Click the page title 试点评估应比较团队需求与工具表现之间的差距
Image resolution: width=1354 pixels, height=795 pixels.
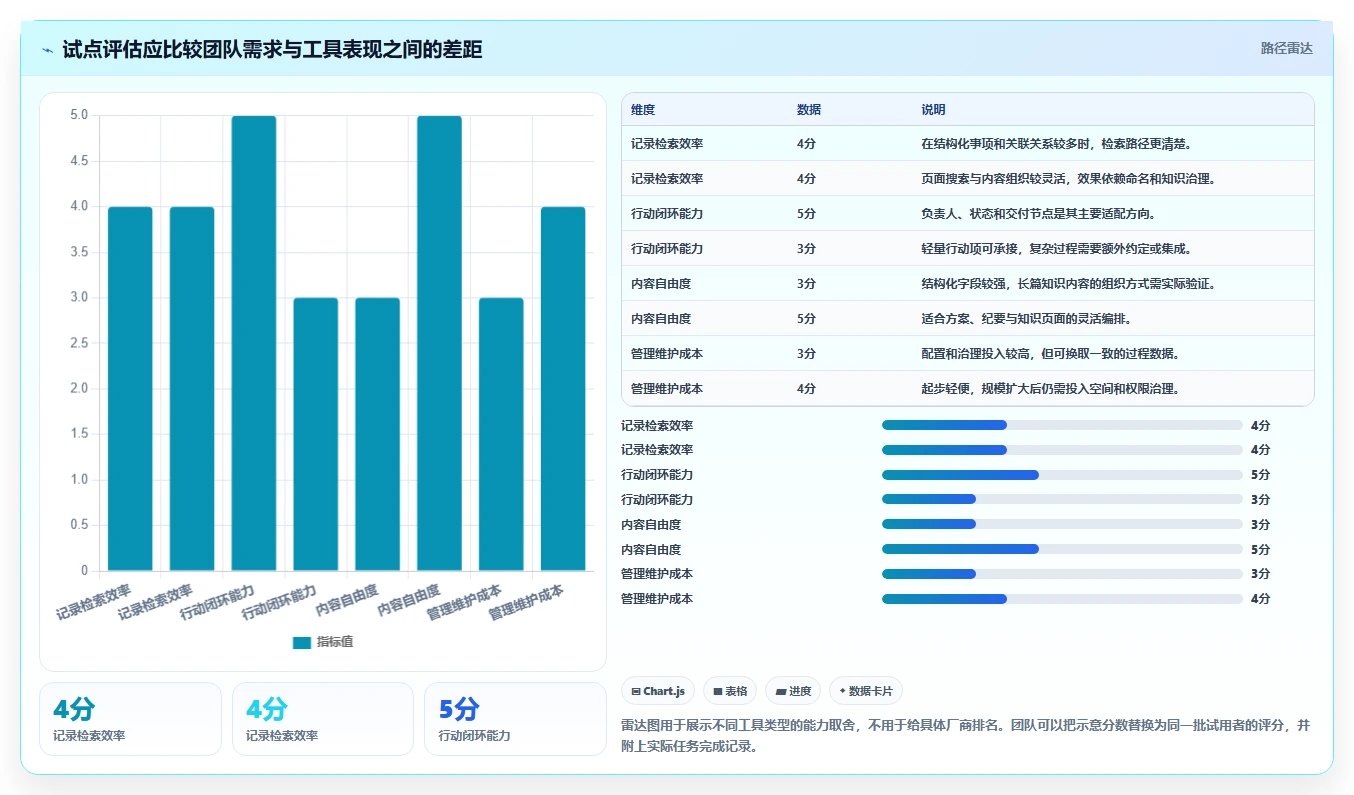coord(272,49)
